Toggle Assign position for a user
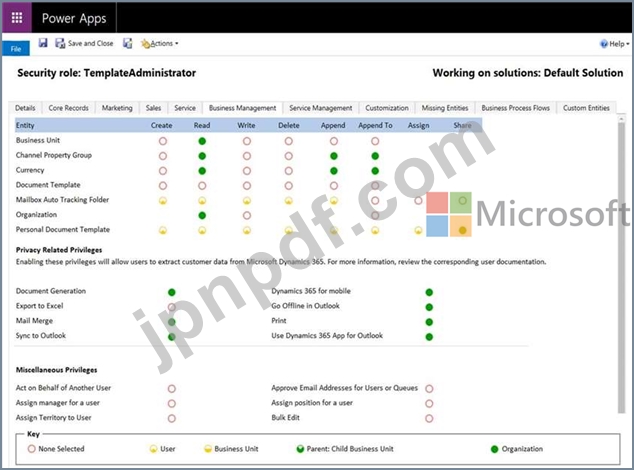This screenshot has height=470, width=634. (429, 404)
